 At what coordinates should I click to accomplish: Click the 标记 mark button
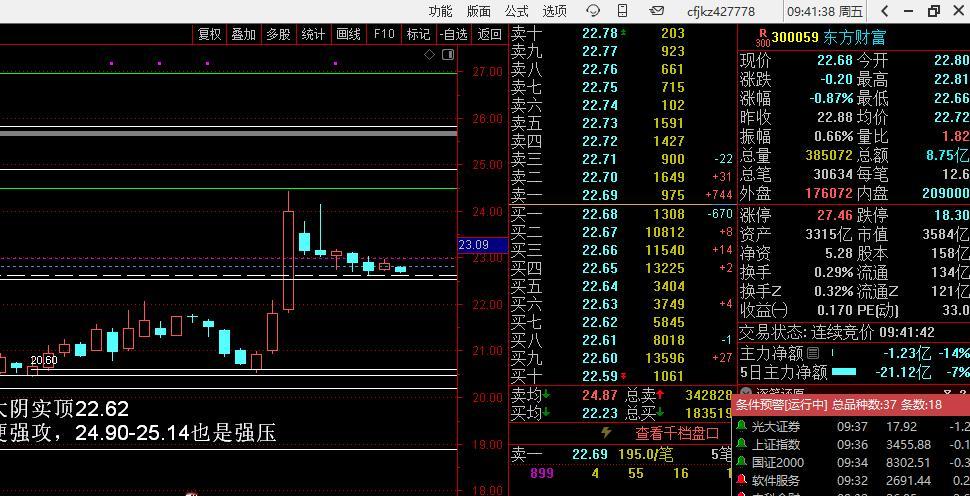(418, 34)
